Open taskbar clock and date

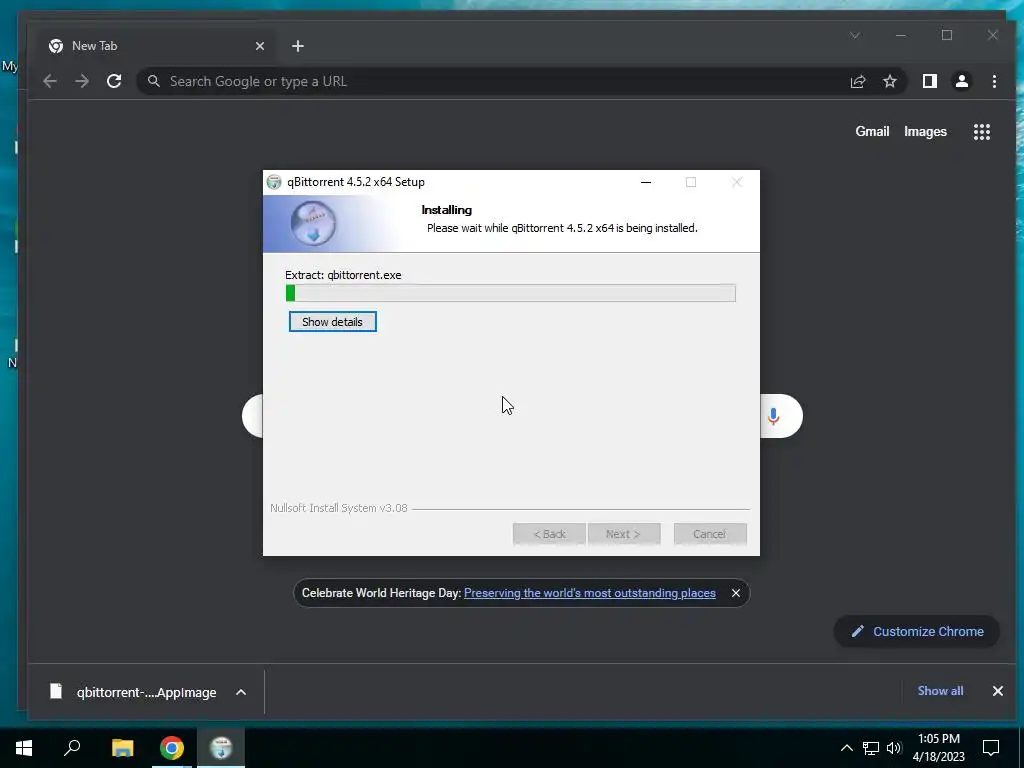coord(938,748)
